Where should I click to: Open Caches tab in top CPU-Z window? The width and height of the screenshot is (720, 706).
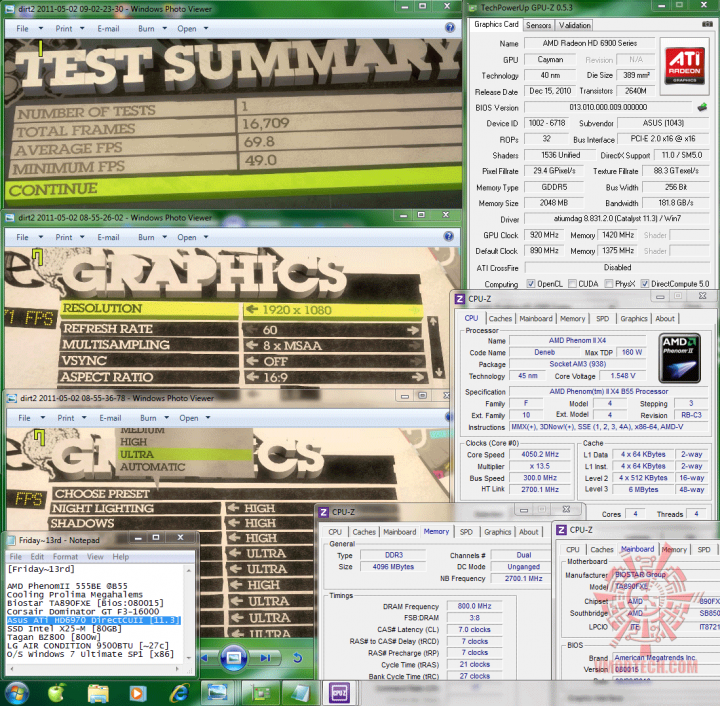[500, 318]
